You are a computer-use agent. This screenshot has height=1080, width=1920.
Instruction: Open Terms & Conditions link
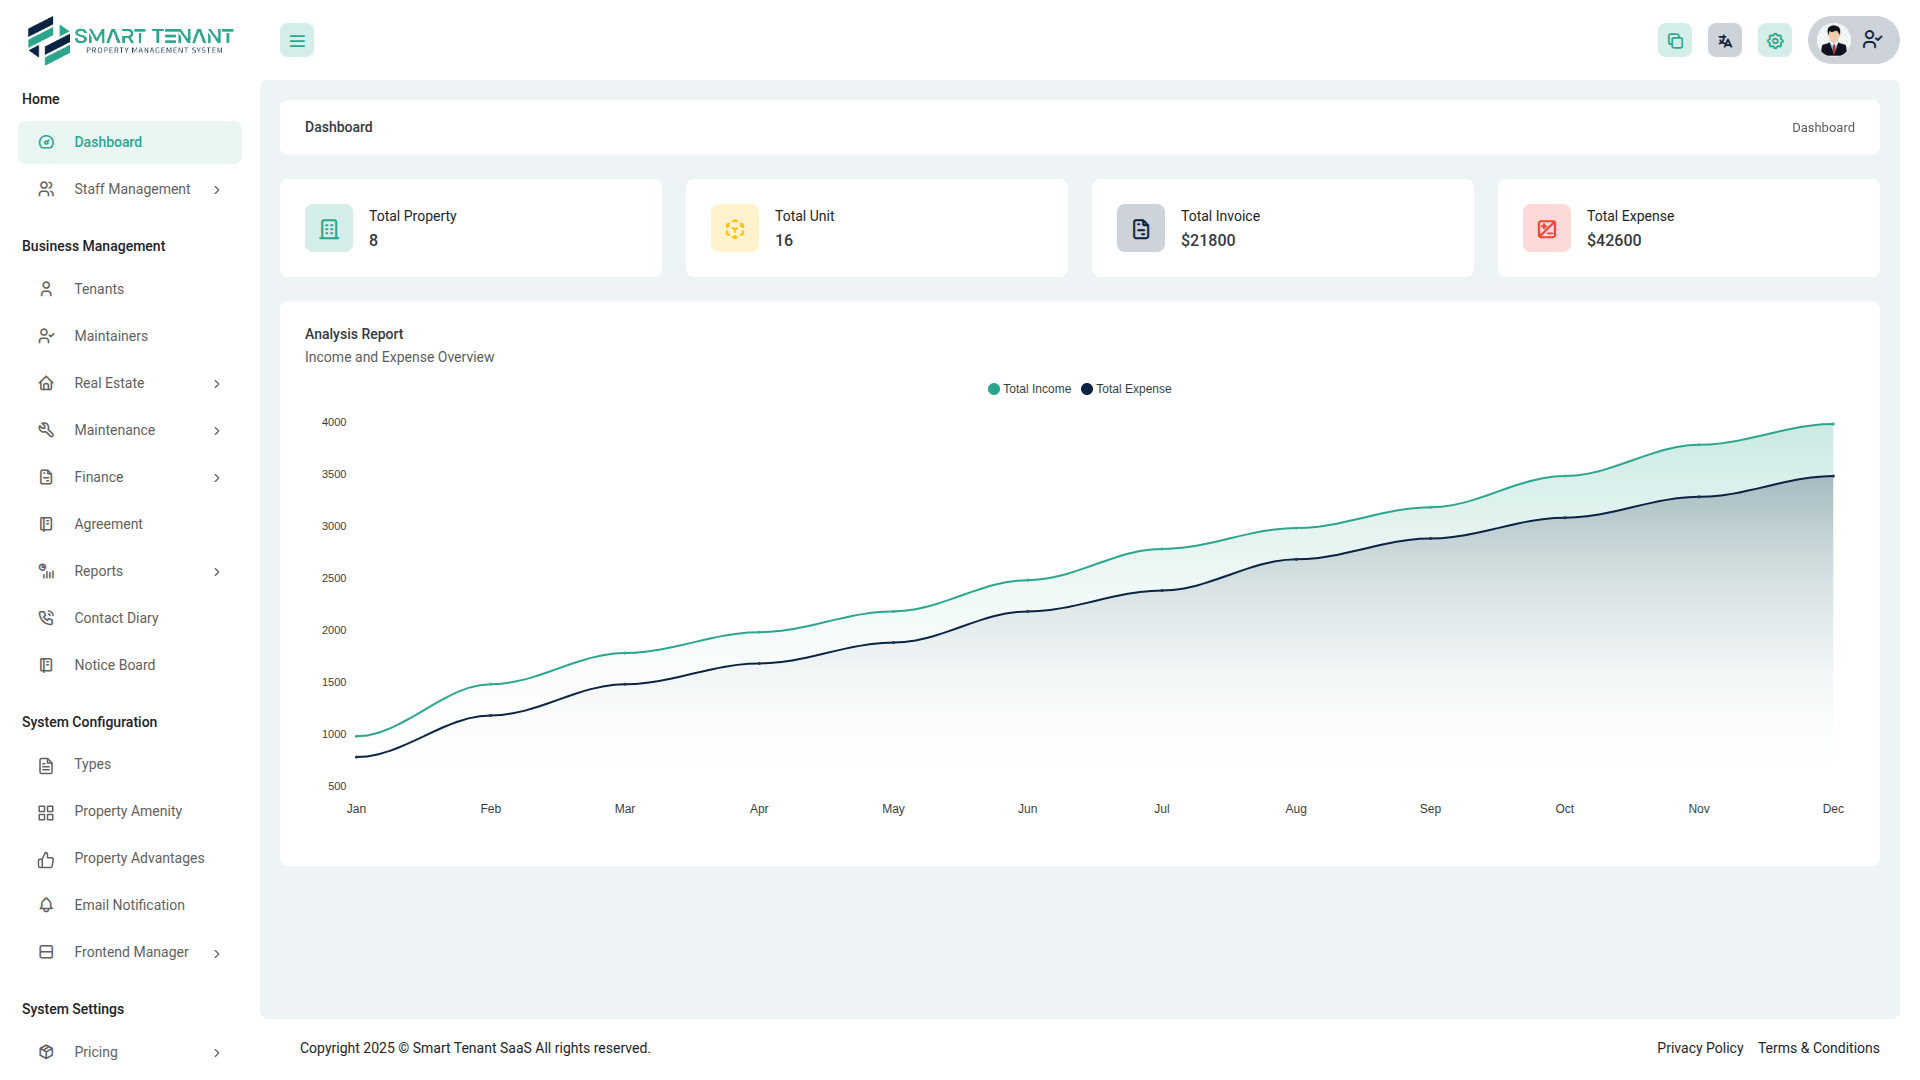(1818, 1048)
